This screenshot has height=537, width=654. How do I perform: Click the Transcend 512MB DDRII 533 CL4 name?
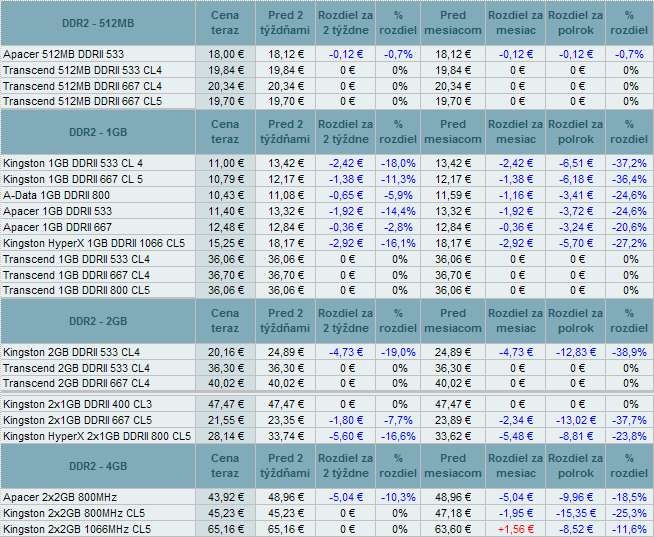click(82, 70)
